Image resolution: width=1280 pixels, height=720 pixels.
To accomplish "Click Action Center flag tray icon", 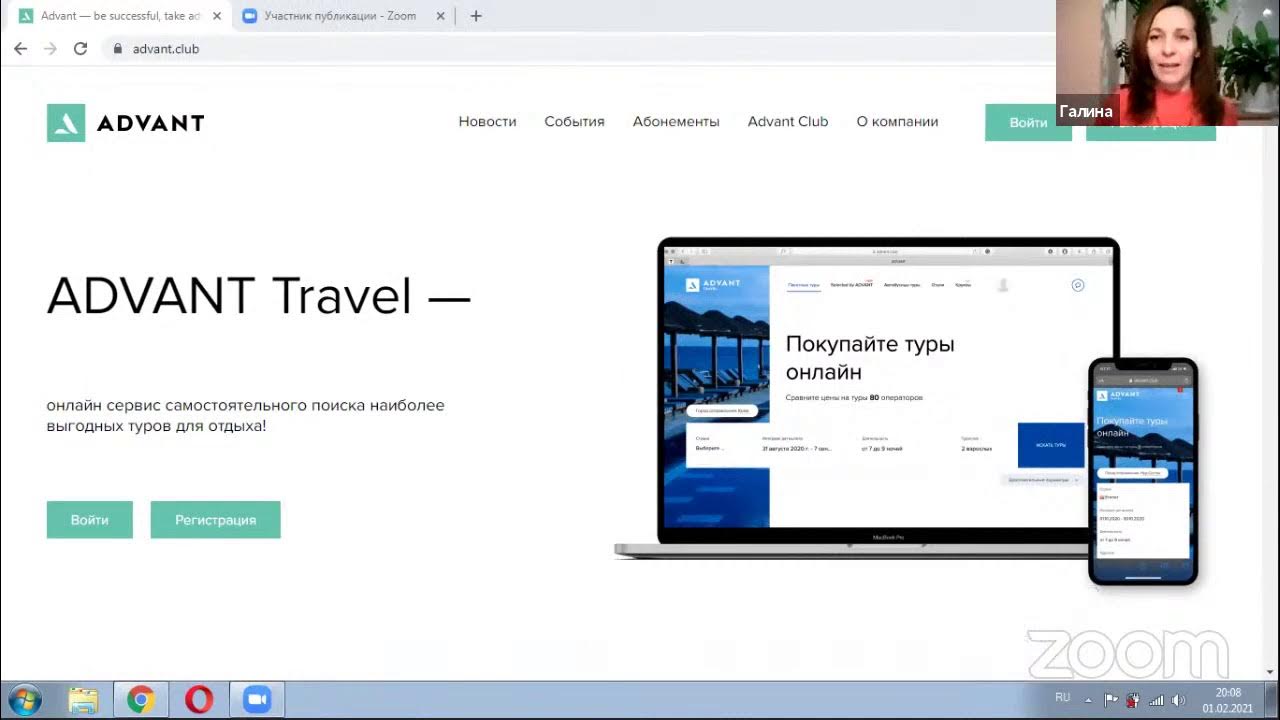I will tap(1111, 701).
